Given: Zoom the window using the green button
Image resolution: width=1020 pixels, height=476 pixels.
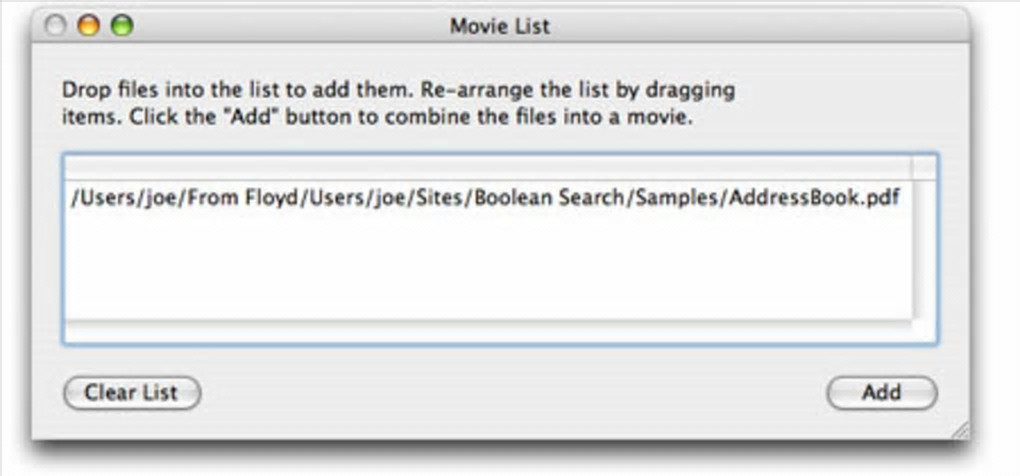Looking at the screenshot, I should (121, 26).
